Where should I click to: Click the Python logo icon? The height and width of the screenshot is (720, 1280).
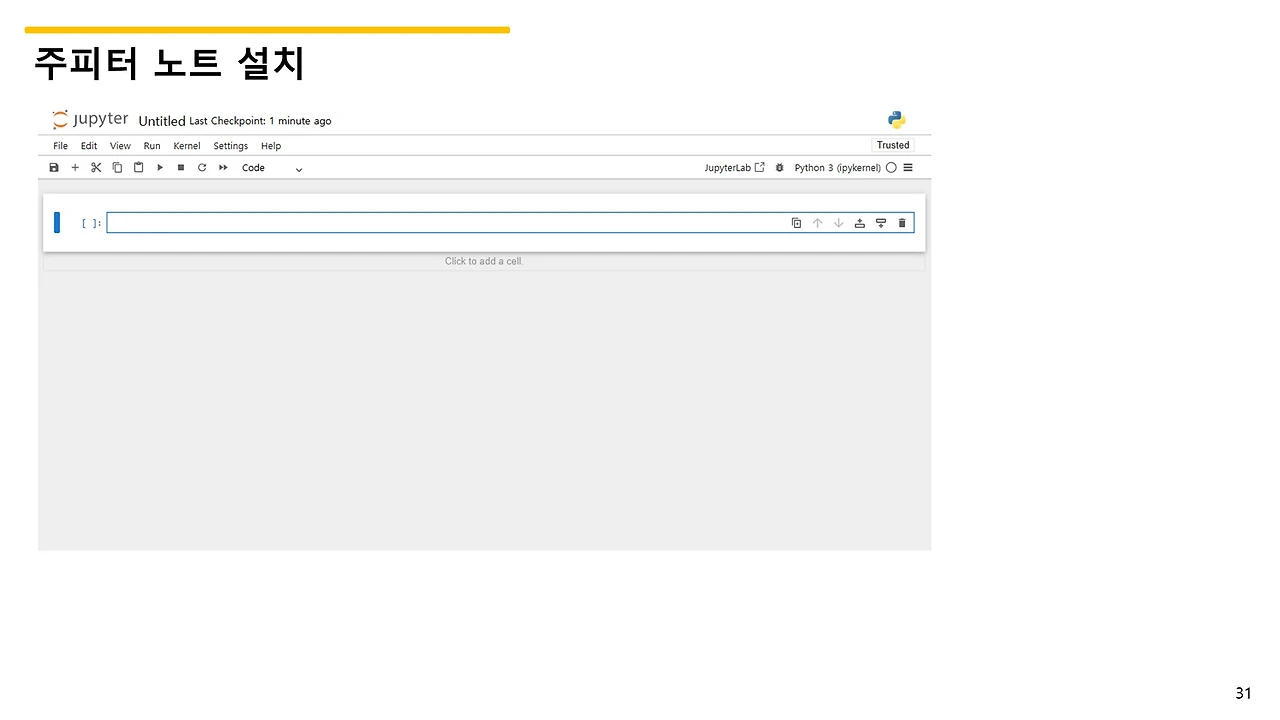tap(897, 120)
